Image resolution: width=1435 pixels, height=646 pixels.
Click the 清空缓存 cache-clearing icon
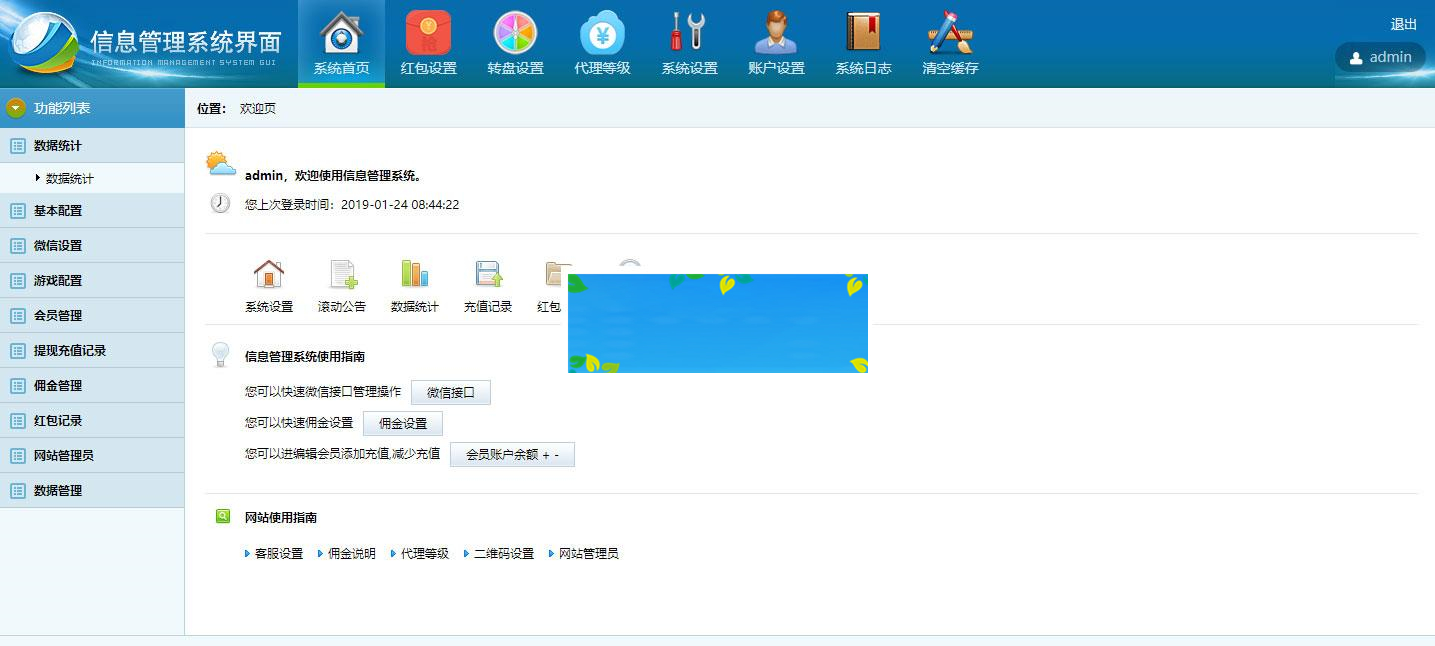948,42
